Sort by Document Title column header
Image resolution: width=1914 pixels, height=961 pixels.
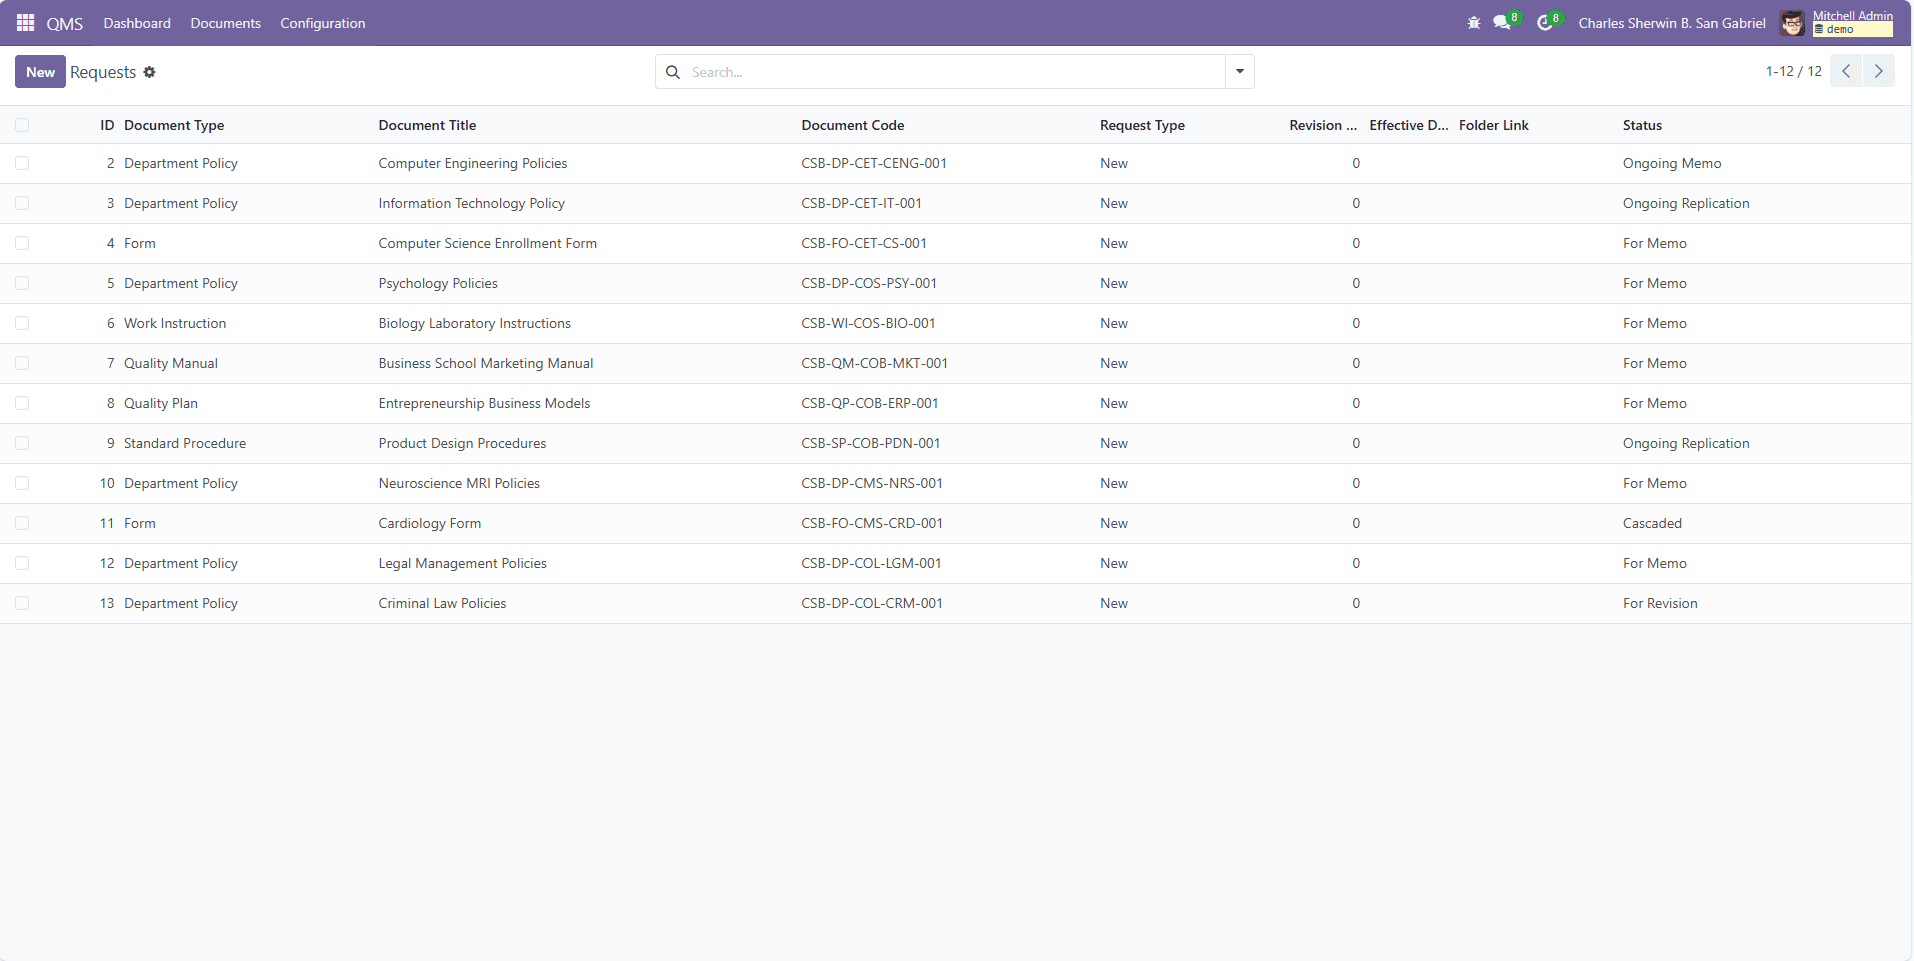coord(427,125)
